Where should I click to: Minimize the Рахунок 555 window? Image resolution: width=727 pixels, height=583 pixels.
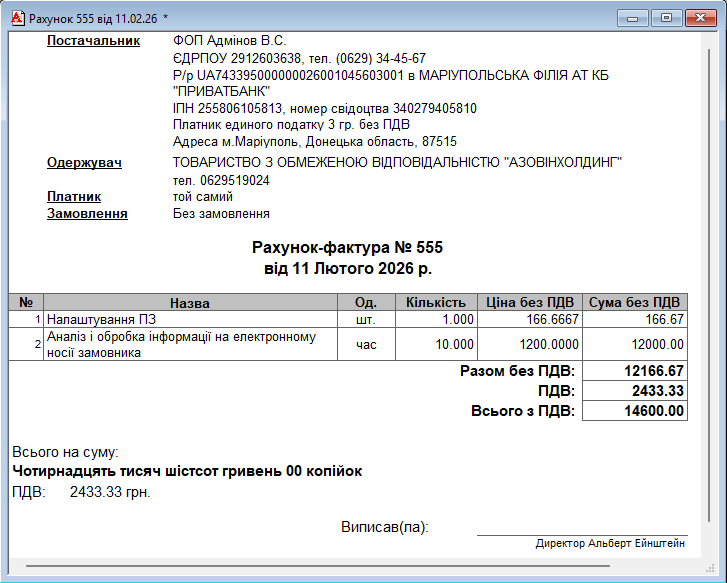coord(630,18)
